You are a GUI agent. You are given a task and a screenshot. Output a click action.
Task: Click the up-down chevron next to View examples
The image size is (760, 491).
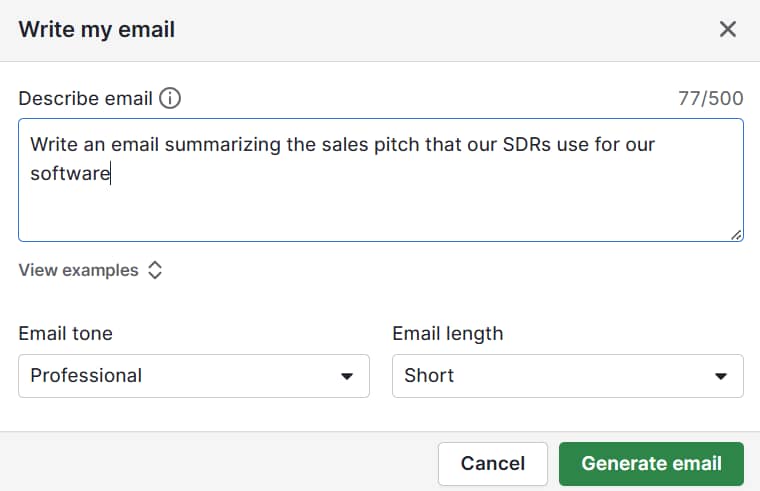click(x=155, y=270)
